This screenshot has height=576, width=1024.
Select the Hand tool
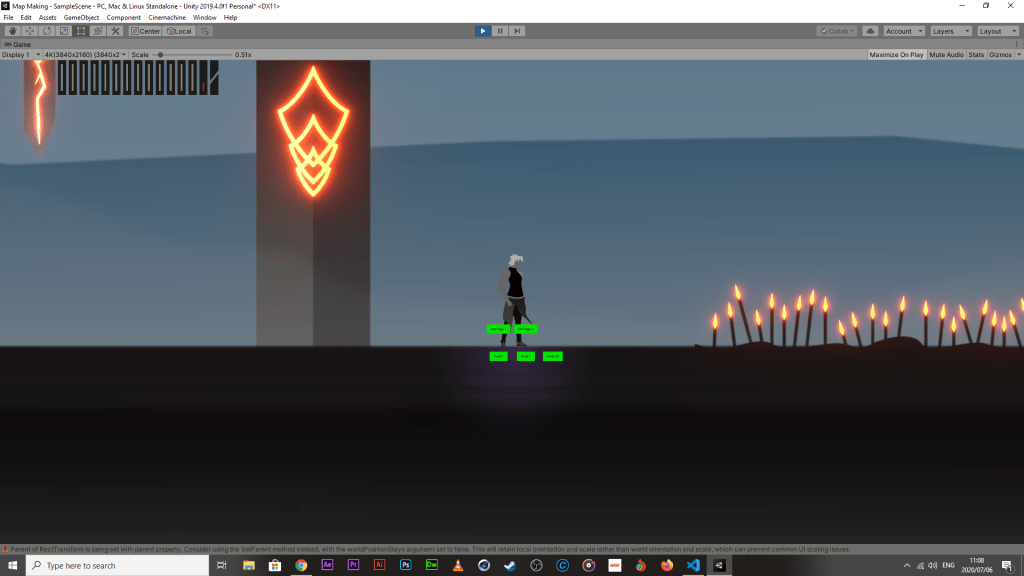point(13,31)
